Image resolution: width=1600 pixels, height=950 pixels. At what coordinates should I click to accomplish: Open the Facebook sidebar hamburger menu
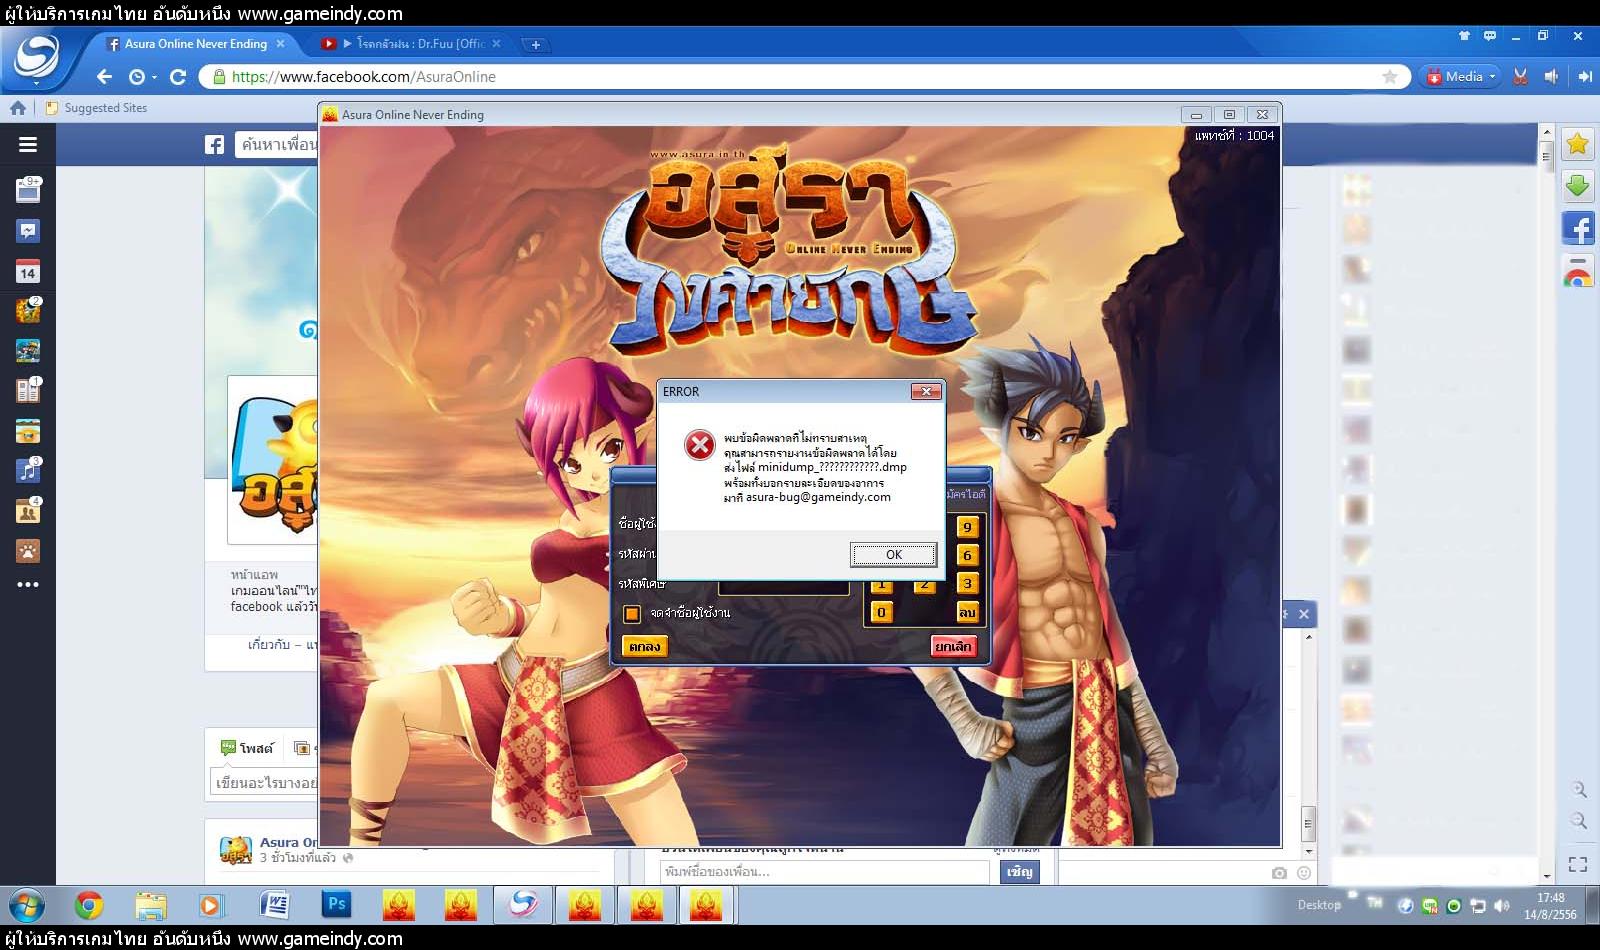(x=28, y=145)
